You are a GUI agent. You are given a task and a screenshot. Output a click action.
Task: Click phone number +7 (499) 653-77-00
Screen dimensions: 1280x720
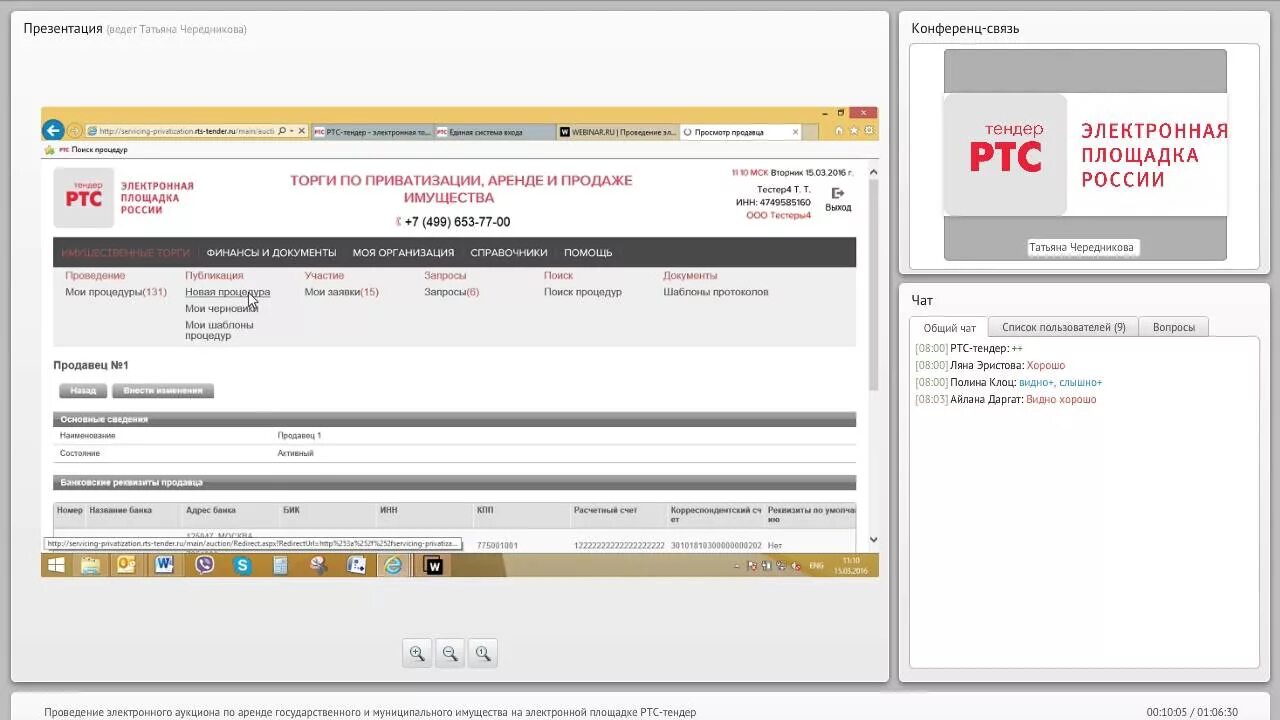[457, 222]
